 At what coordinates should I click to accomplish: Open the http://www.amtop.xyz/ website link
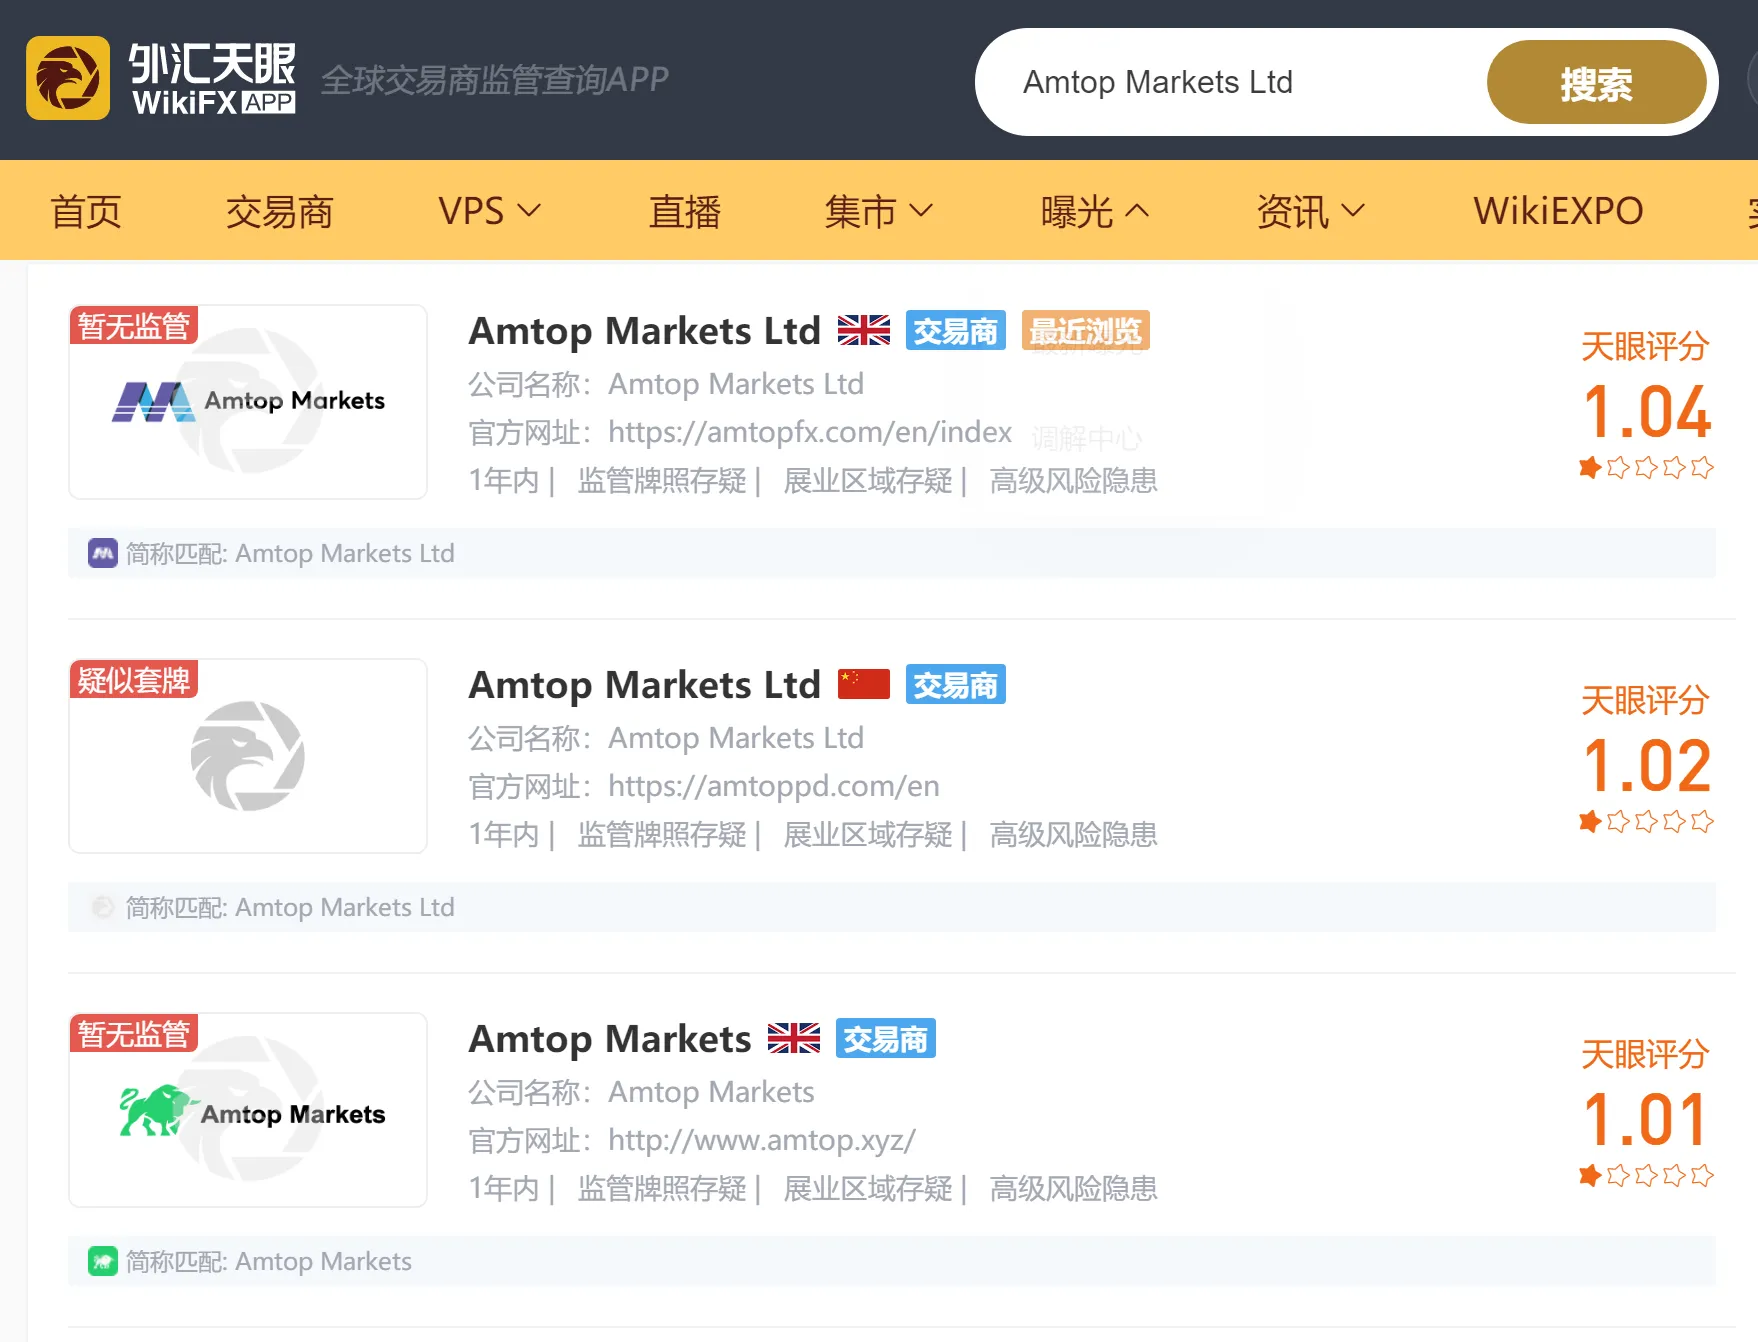click(762, 1140)
